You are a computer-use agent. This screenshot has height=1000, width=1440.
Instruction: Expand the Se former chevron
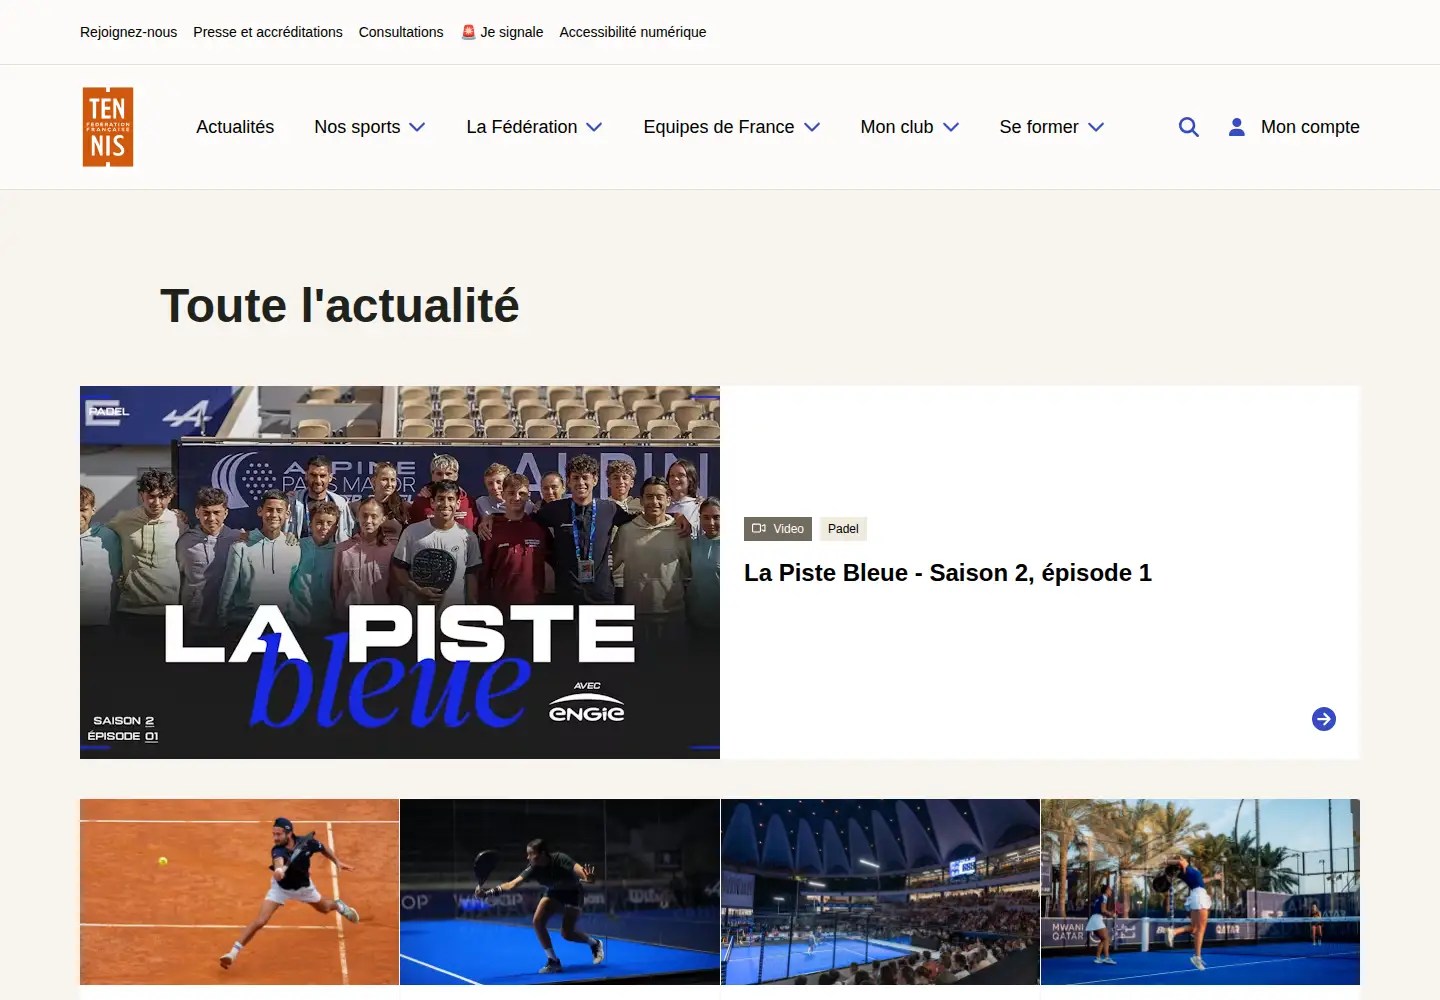click(x=1096, y=127)
